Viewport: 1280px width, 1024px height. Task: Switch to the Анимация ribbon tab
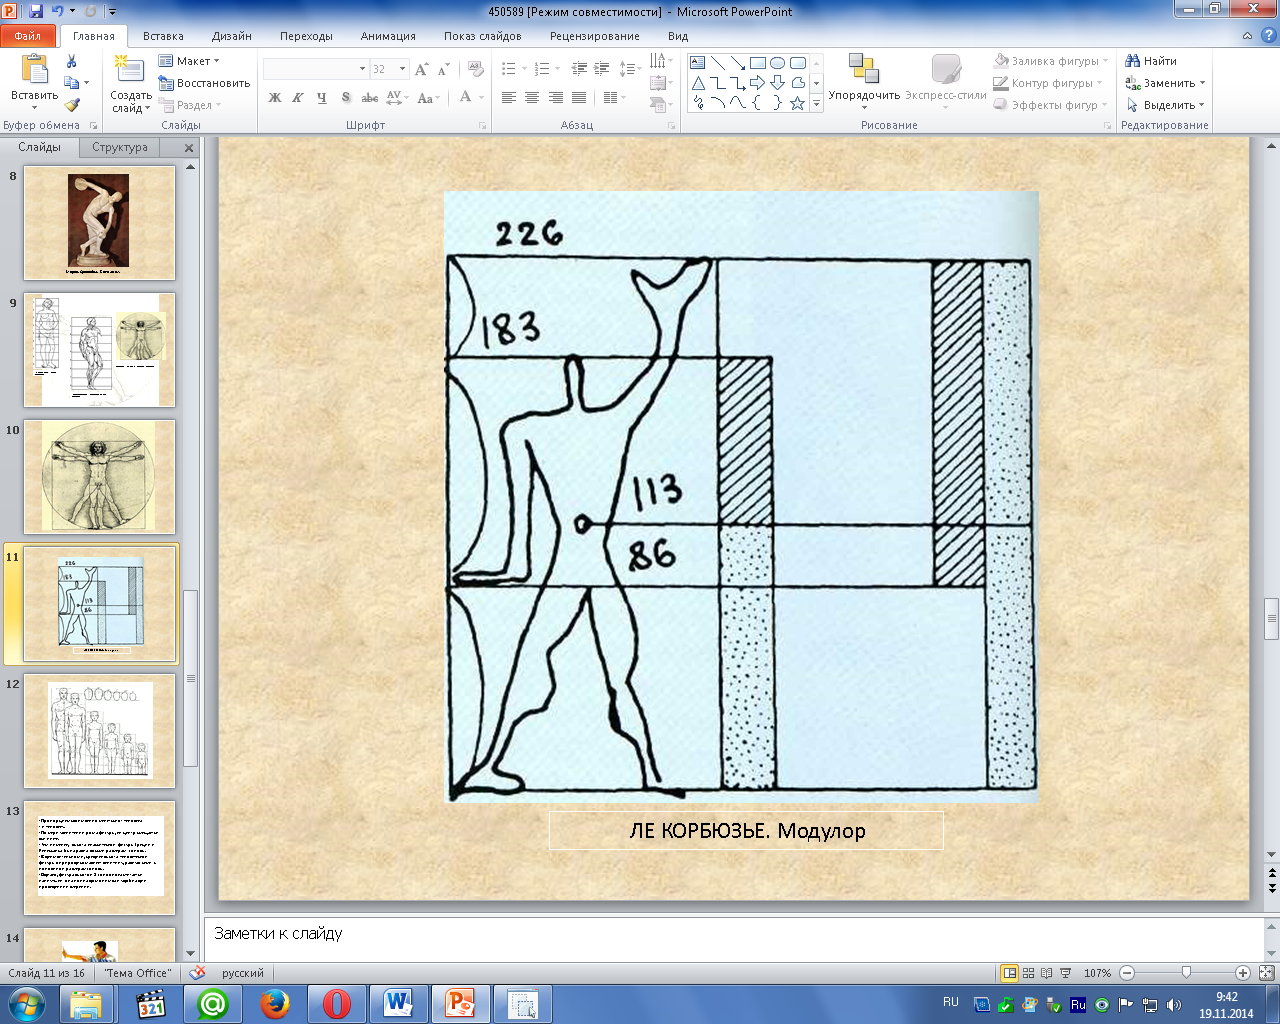388,36
